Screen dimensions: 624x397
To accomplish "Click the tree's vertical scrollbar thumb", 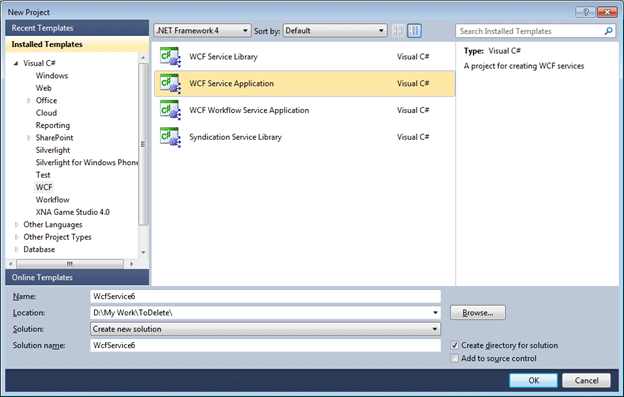I will (x=143, y=144).
